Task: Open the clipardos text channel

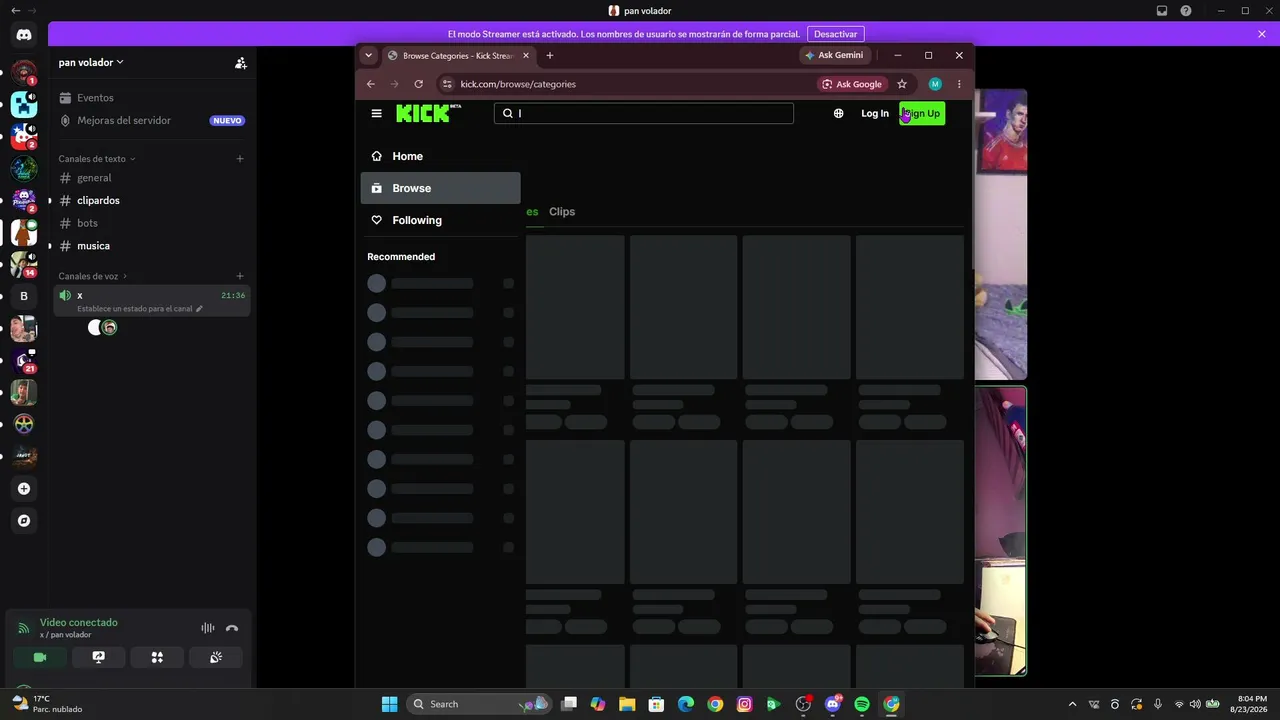Action: point(152,201)
